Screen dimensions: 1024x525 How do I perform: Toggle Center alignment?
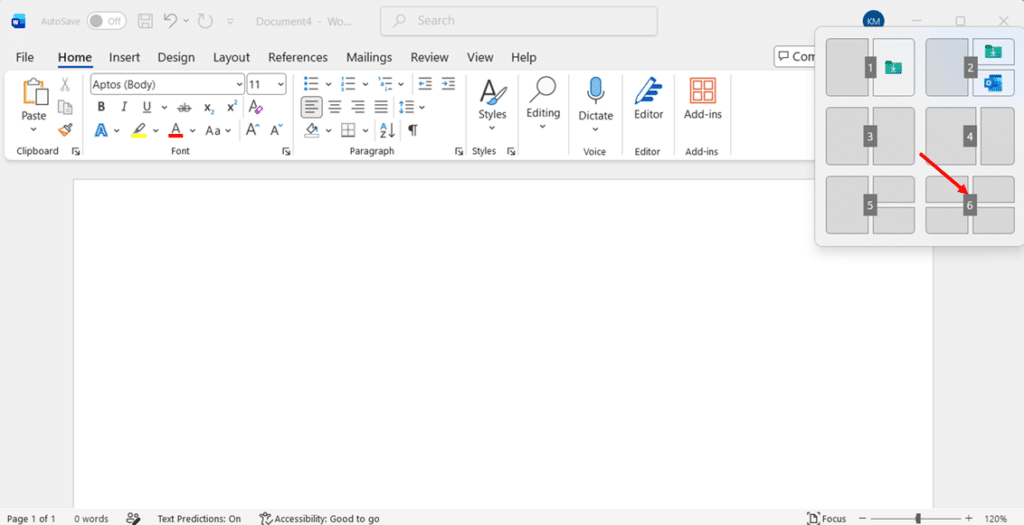(334, 106)
